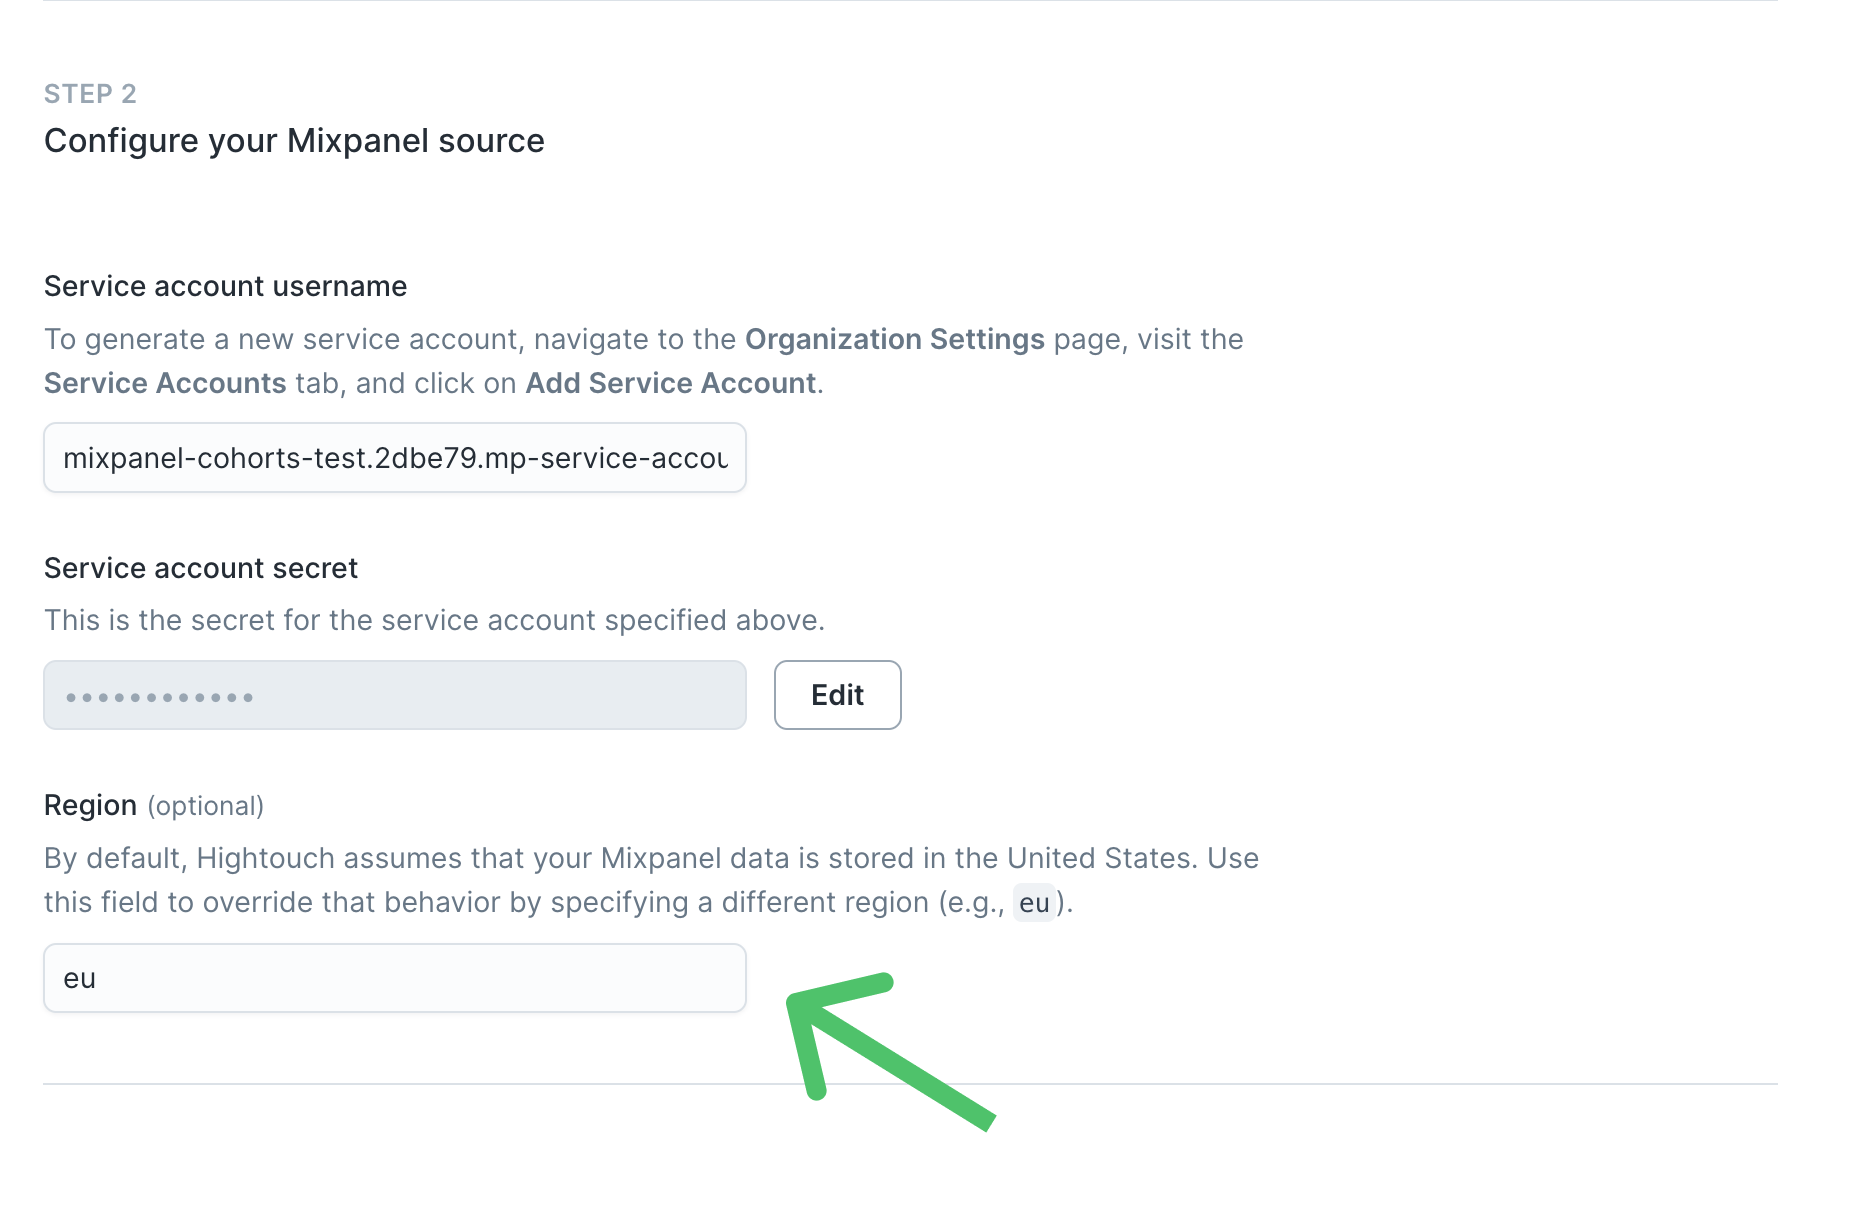Click the "Configure your Mixpanel source" title

coord(294,141)
